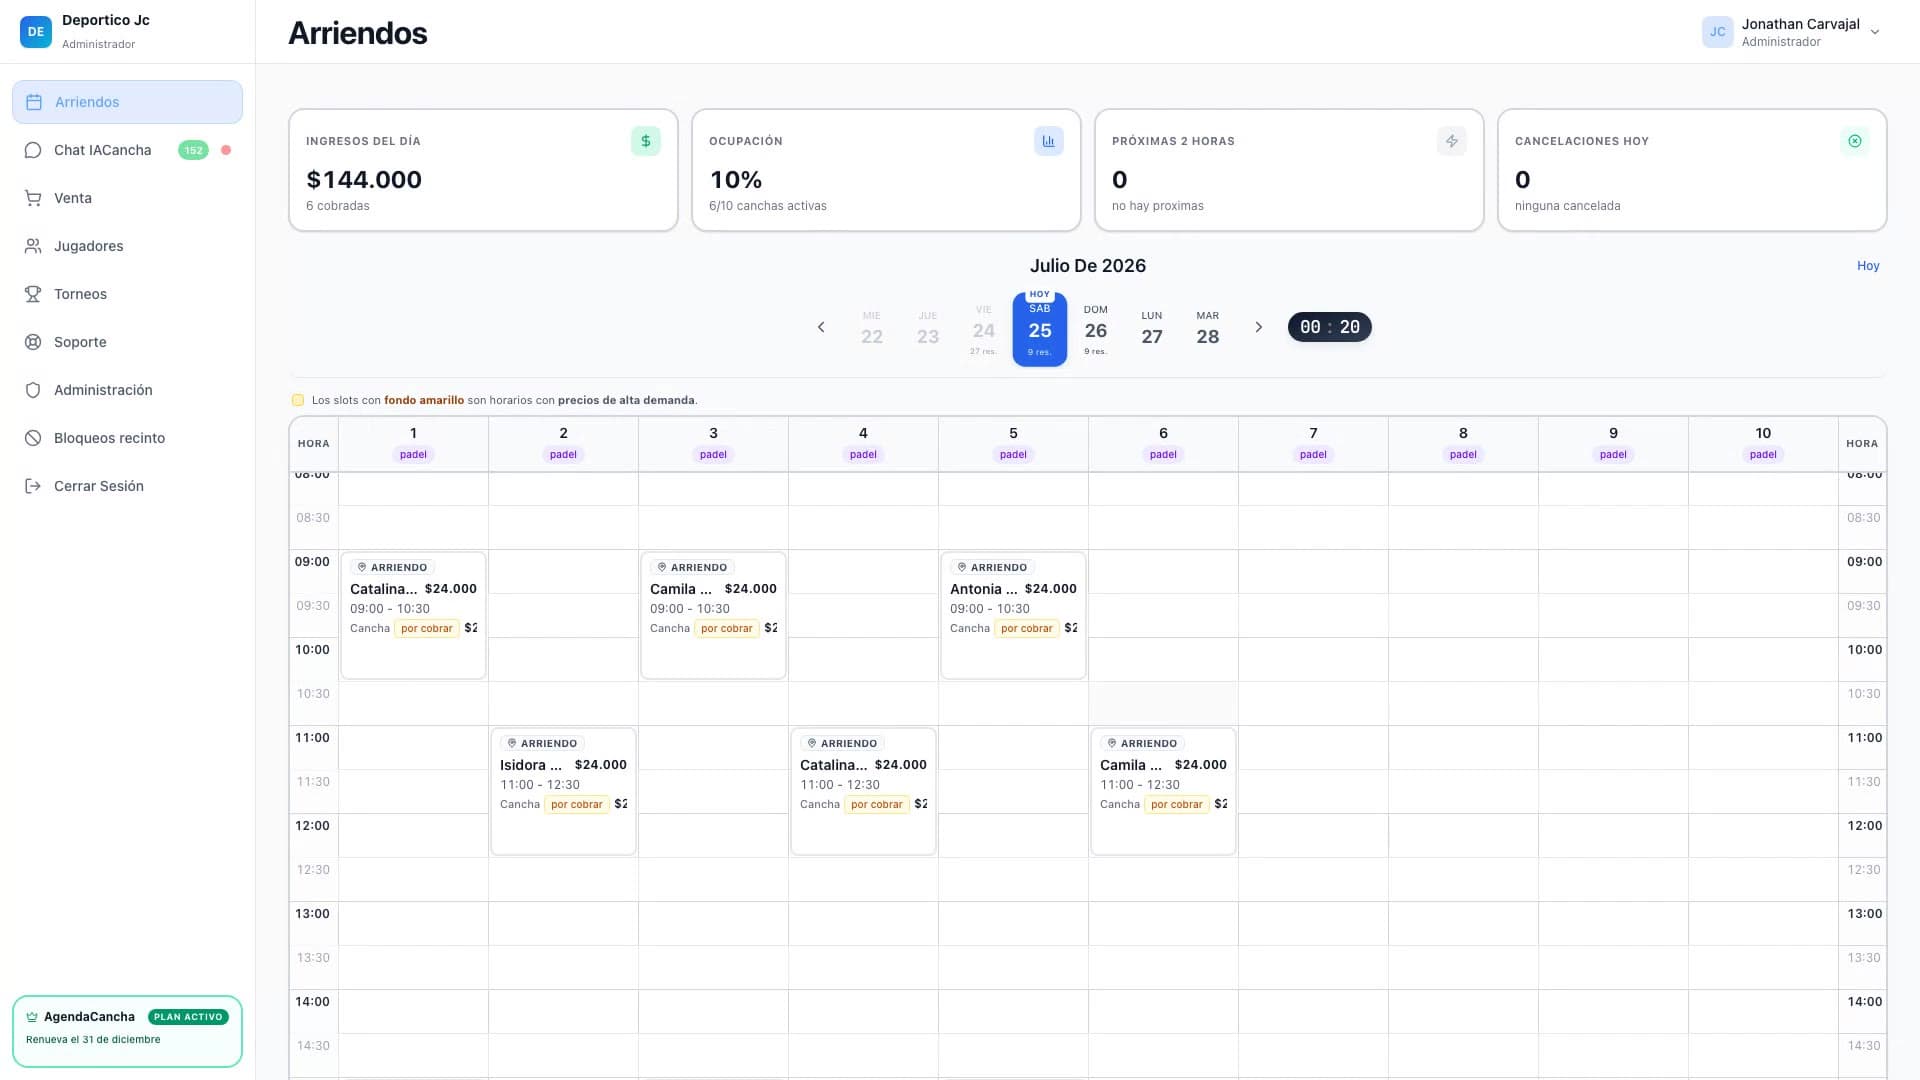Image resolution: width=1920 pixels, height=1080 pixels.
Task: Select Saturday 25 (Hoy) in the date strip
Action: click(x=1040, y=329)
